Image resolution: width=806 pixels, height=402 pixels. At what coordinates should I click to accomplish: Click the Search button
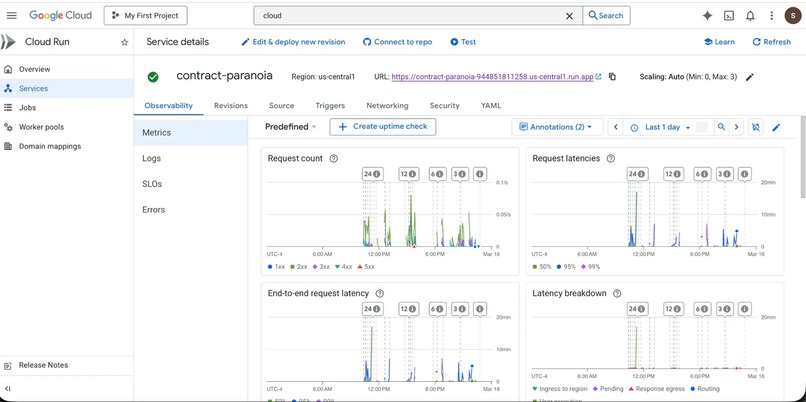coord(606,16)
